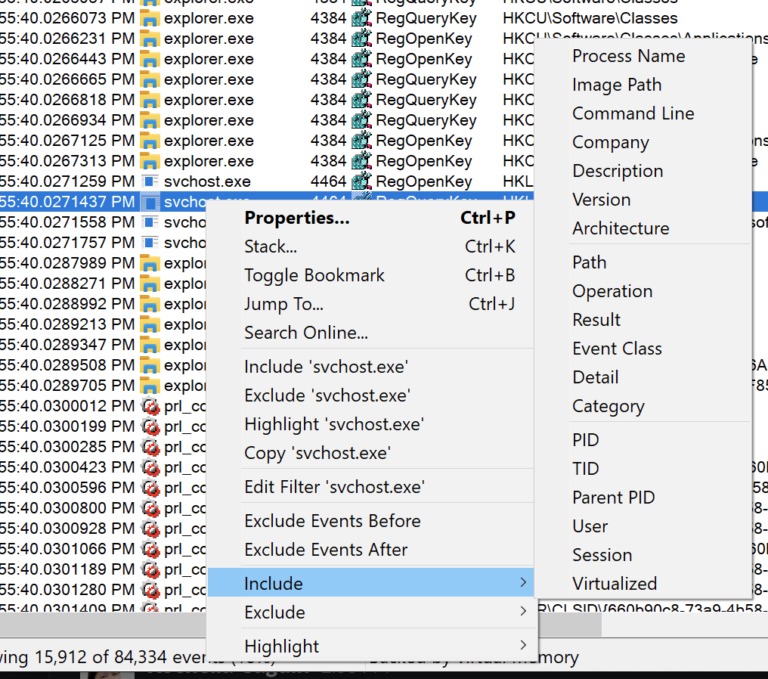Click explorer.exe folder icon at 55:40.0287989
Image resolution: width=768 pixels, height=679 pixels.
[150, 263]
